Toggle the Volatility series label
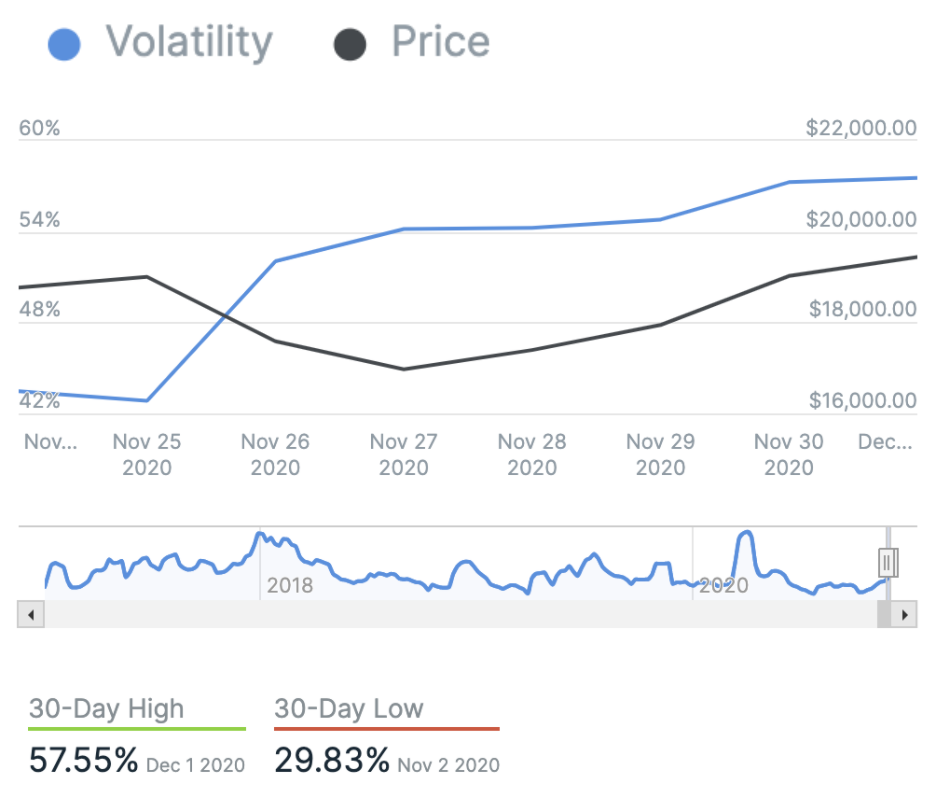The image size is (936, 794). point(189,42)
